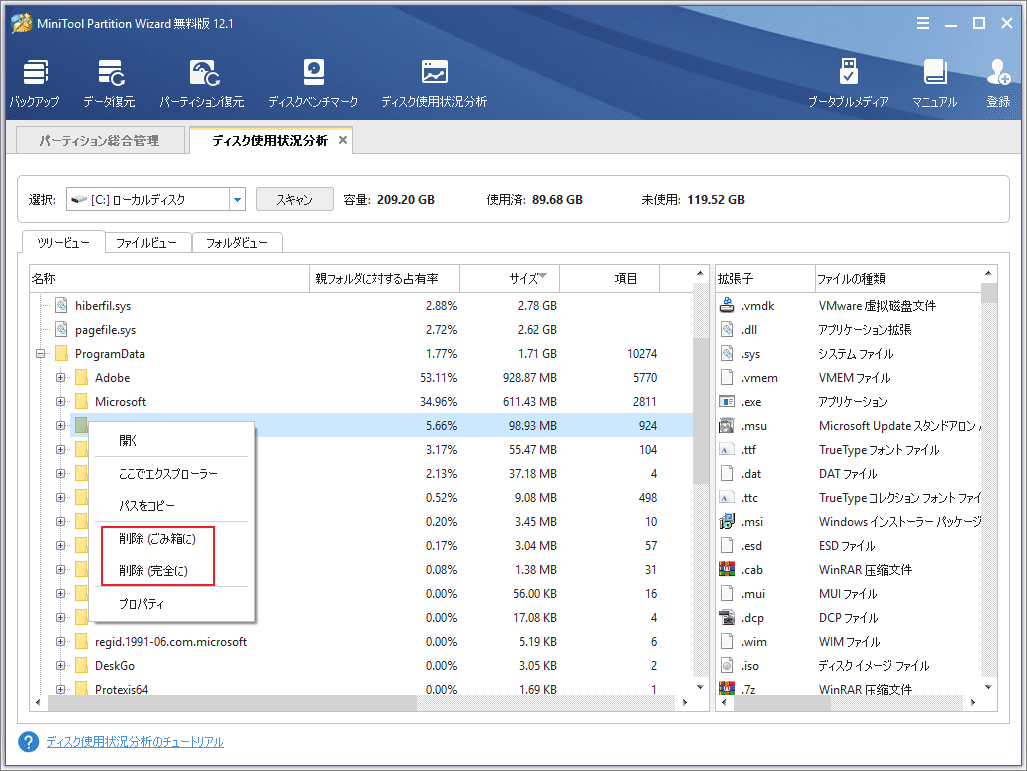Sort by 親フォルダに対する占有率 column header
The image size is (1027, 771).
point(384,278)
